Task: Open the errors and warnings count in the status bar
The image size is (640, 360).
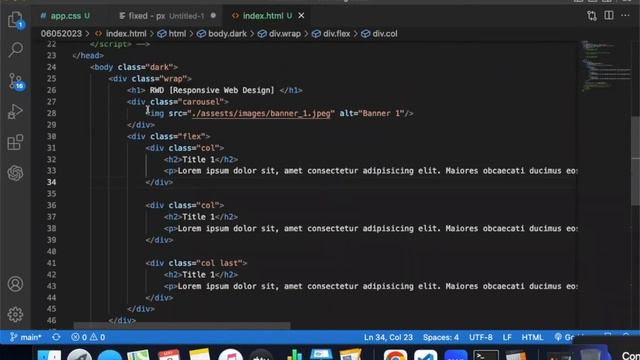Action: [x=88, y=337]
